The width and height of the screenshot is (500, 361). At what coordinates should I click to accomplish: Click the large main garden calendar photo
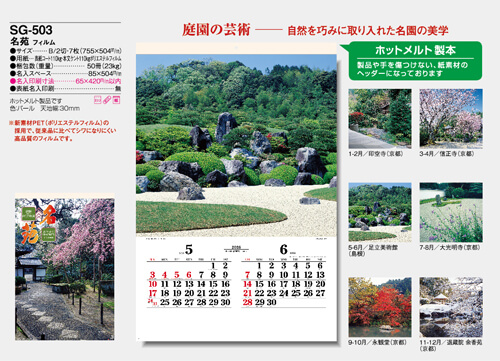tap(236, 145)
